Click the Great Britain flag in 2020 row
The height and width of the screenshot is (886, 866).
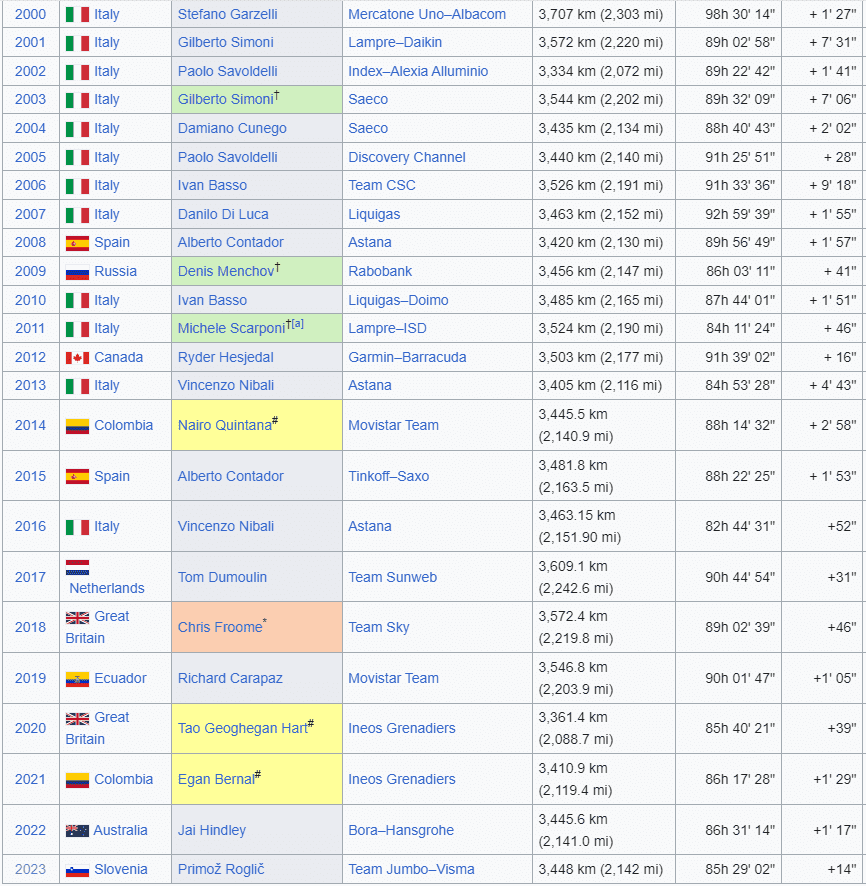click(77, 719)
